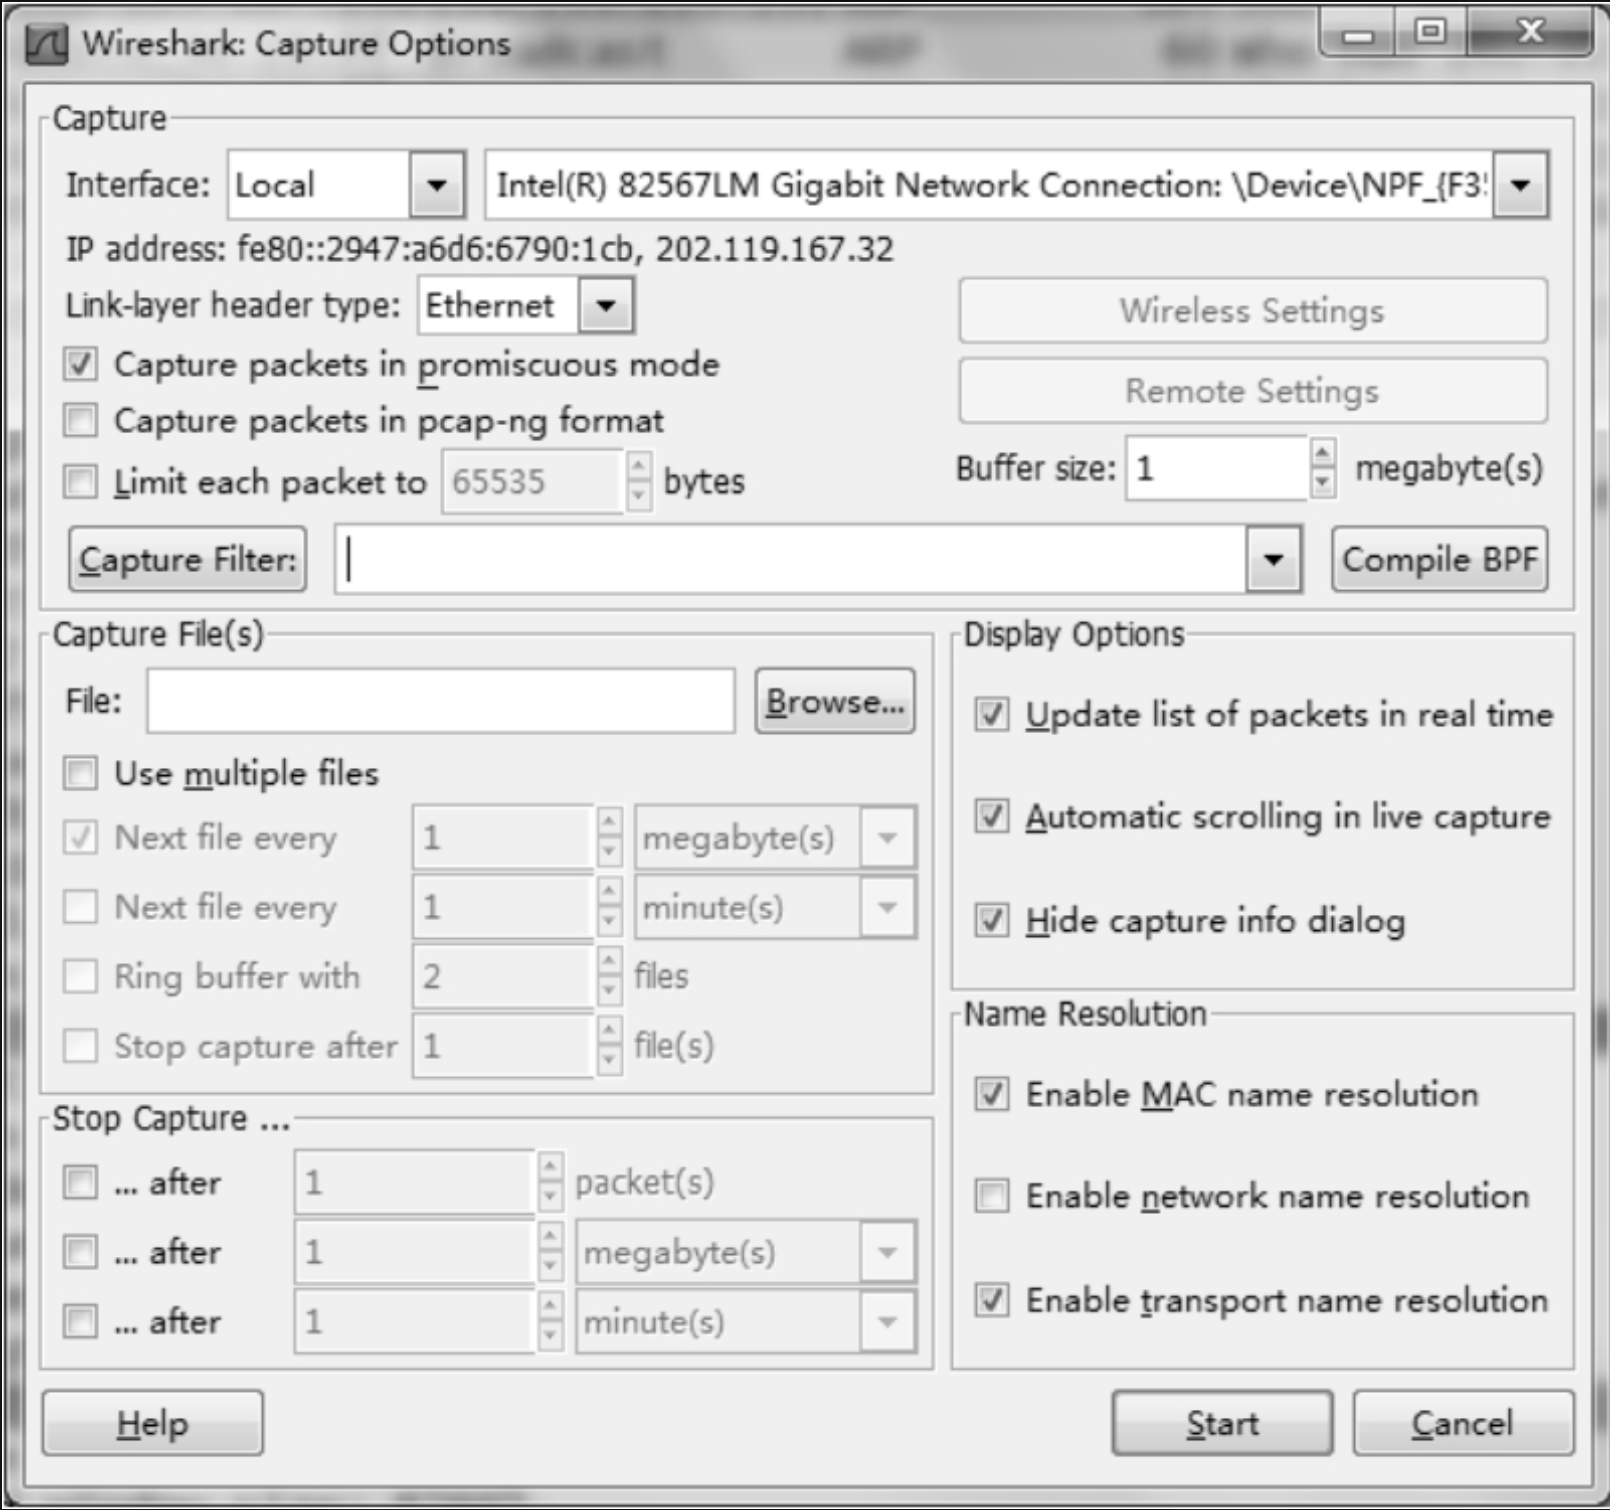Click the Compile BPF button
The width and height of the screenshot is (1610, 1510).
[x=1440, y=559]
